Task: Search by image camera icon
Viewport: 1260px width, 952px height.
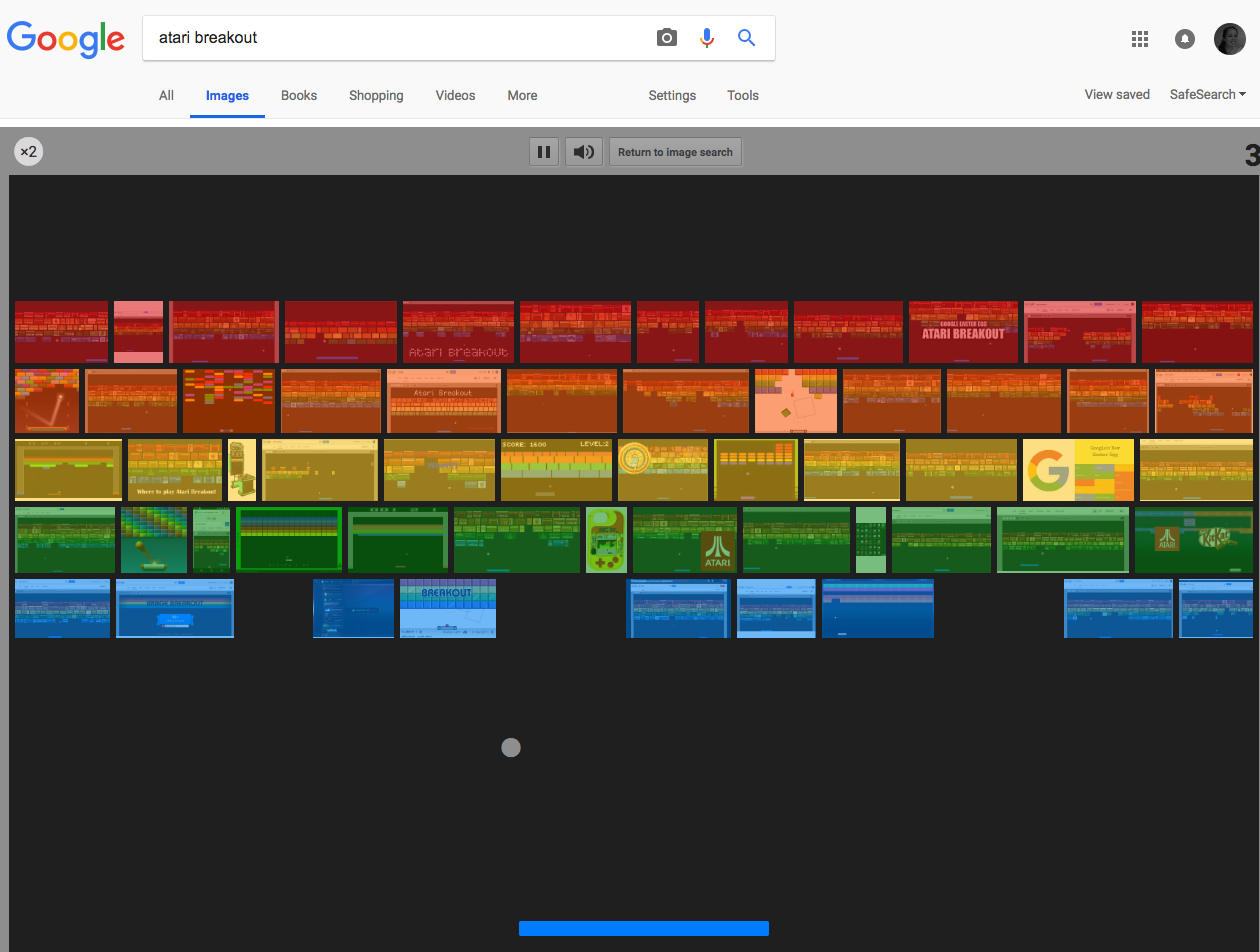Action: click(x=667, y=38)
